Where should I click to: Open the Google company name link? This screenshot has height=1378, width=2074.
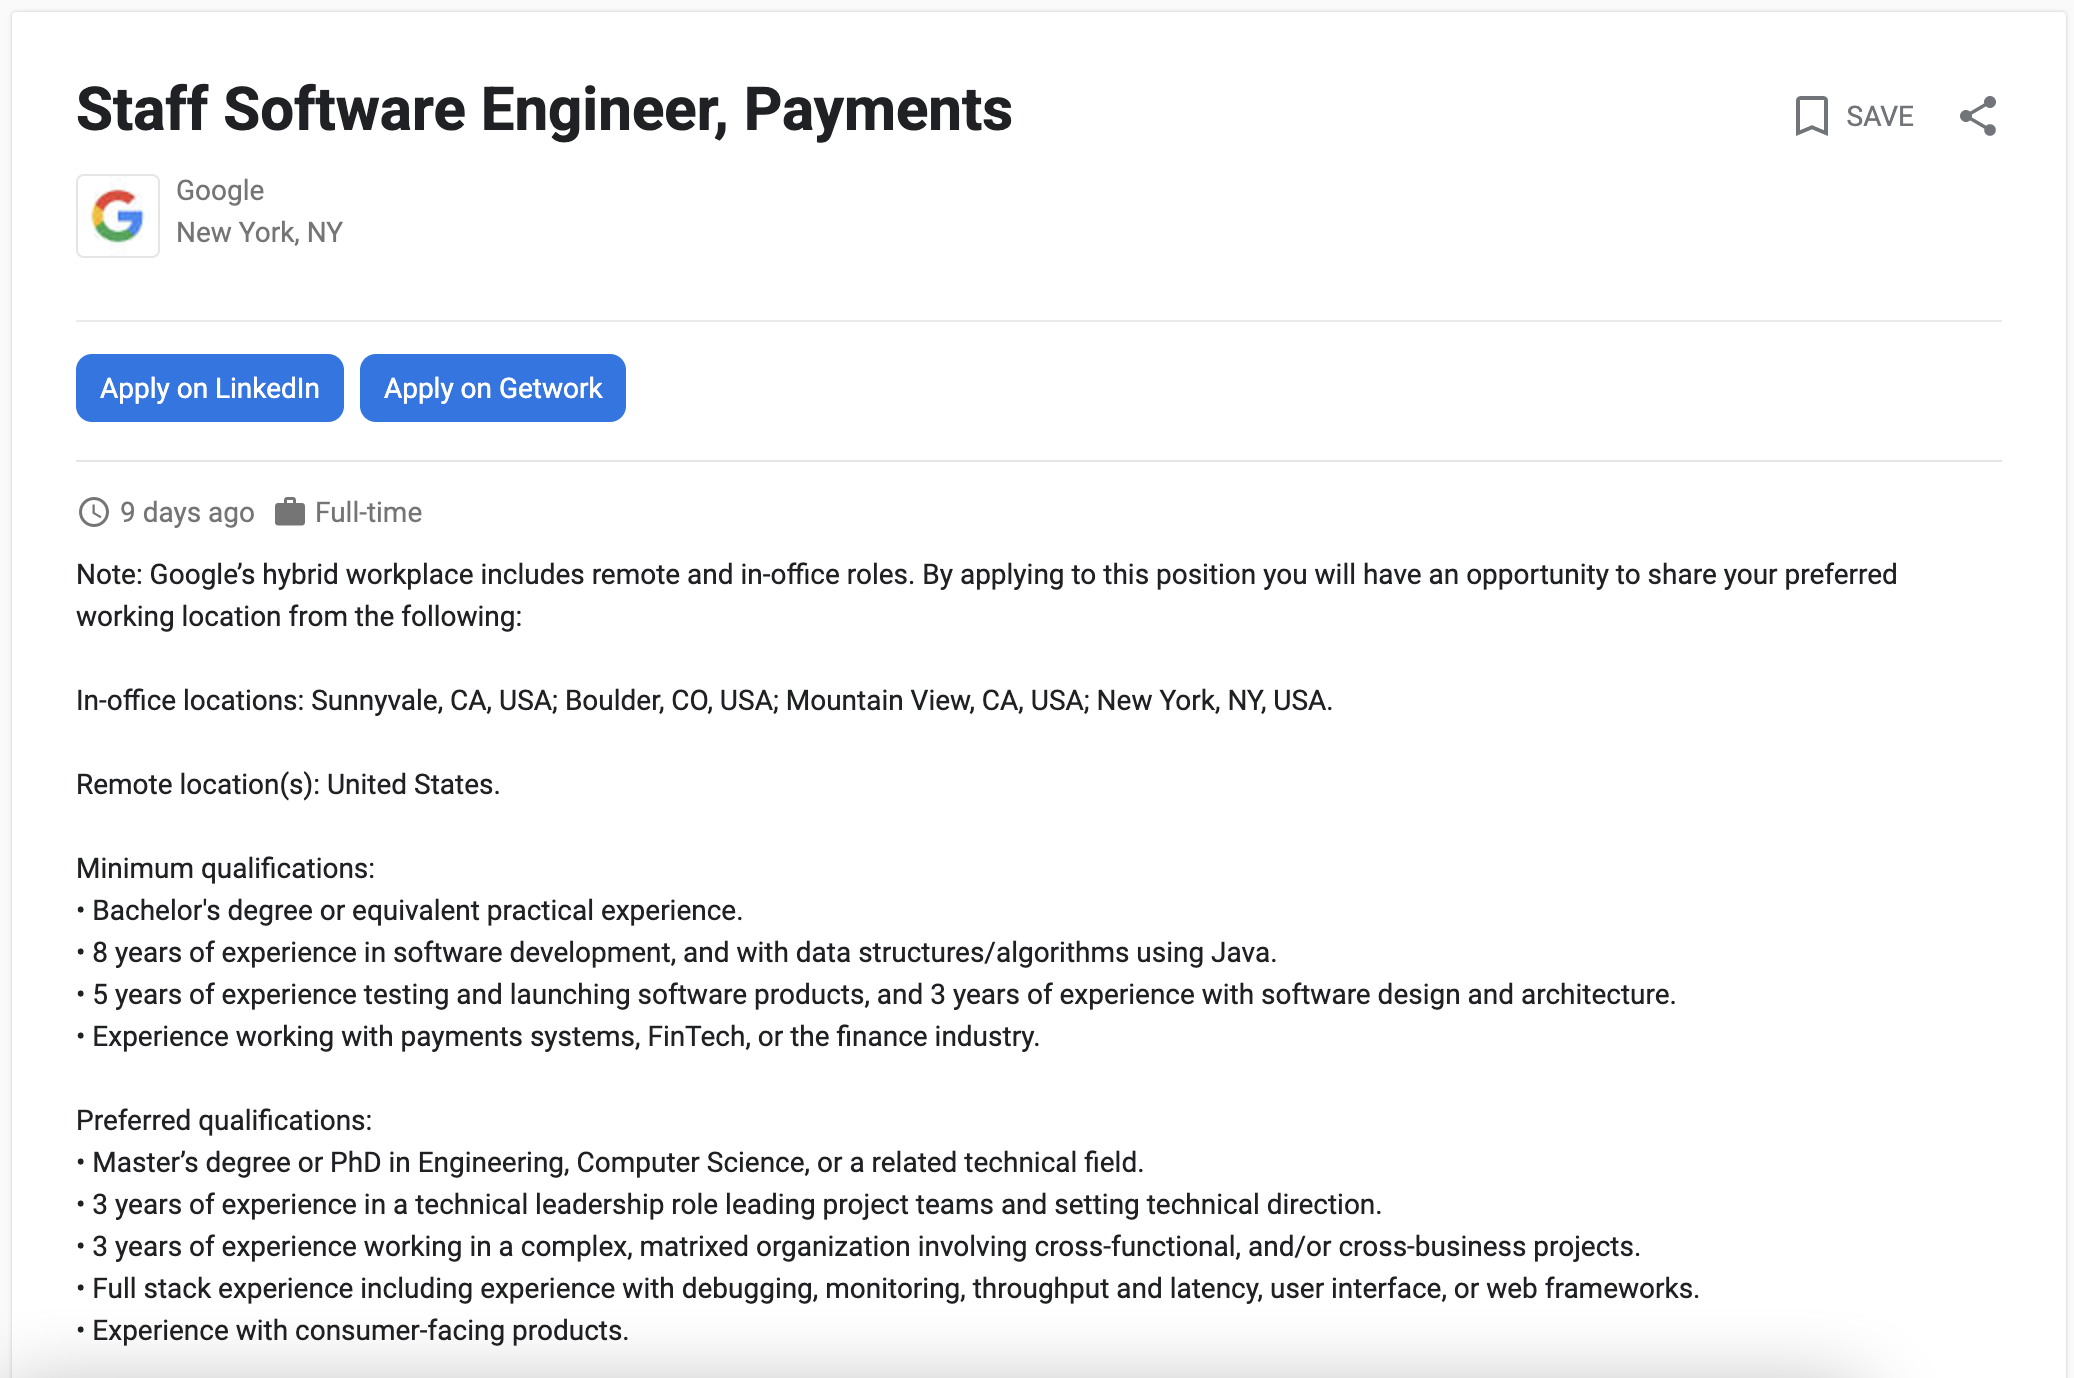(x=221, y=190)
